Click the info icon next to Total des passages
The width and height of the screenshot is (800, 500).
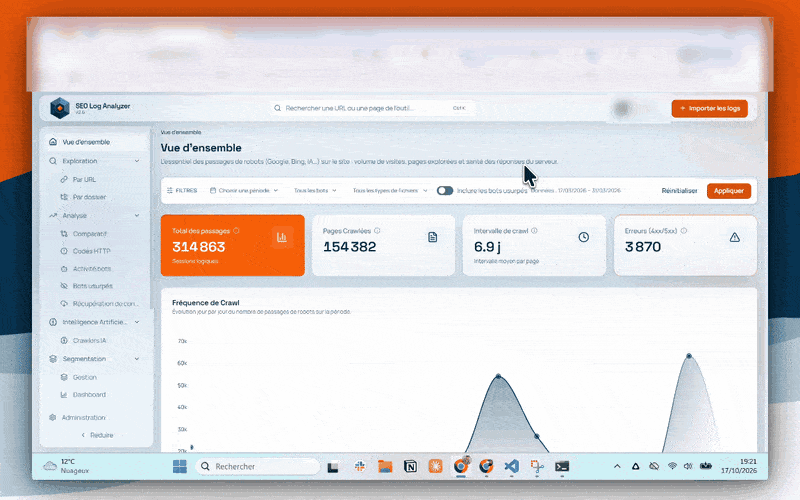click(x=236, y=231)
